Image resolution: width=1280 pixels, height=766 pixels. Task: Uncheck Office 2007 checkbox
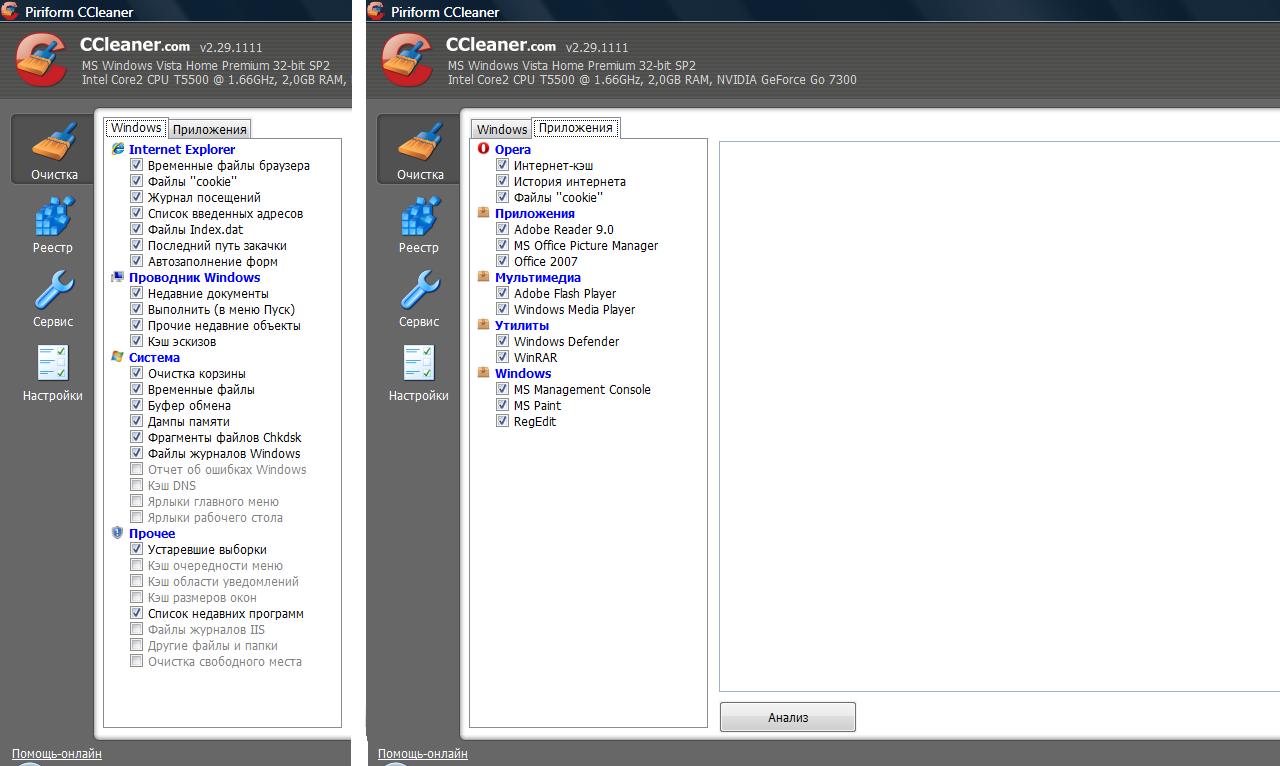(503, 261)
